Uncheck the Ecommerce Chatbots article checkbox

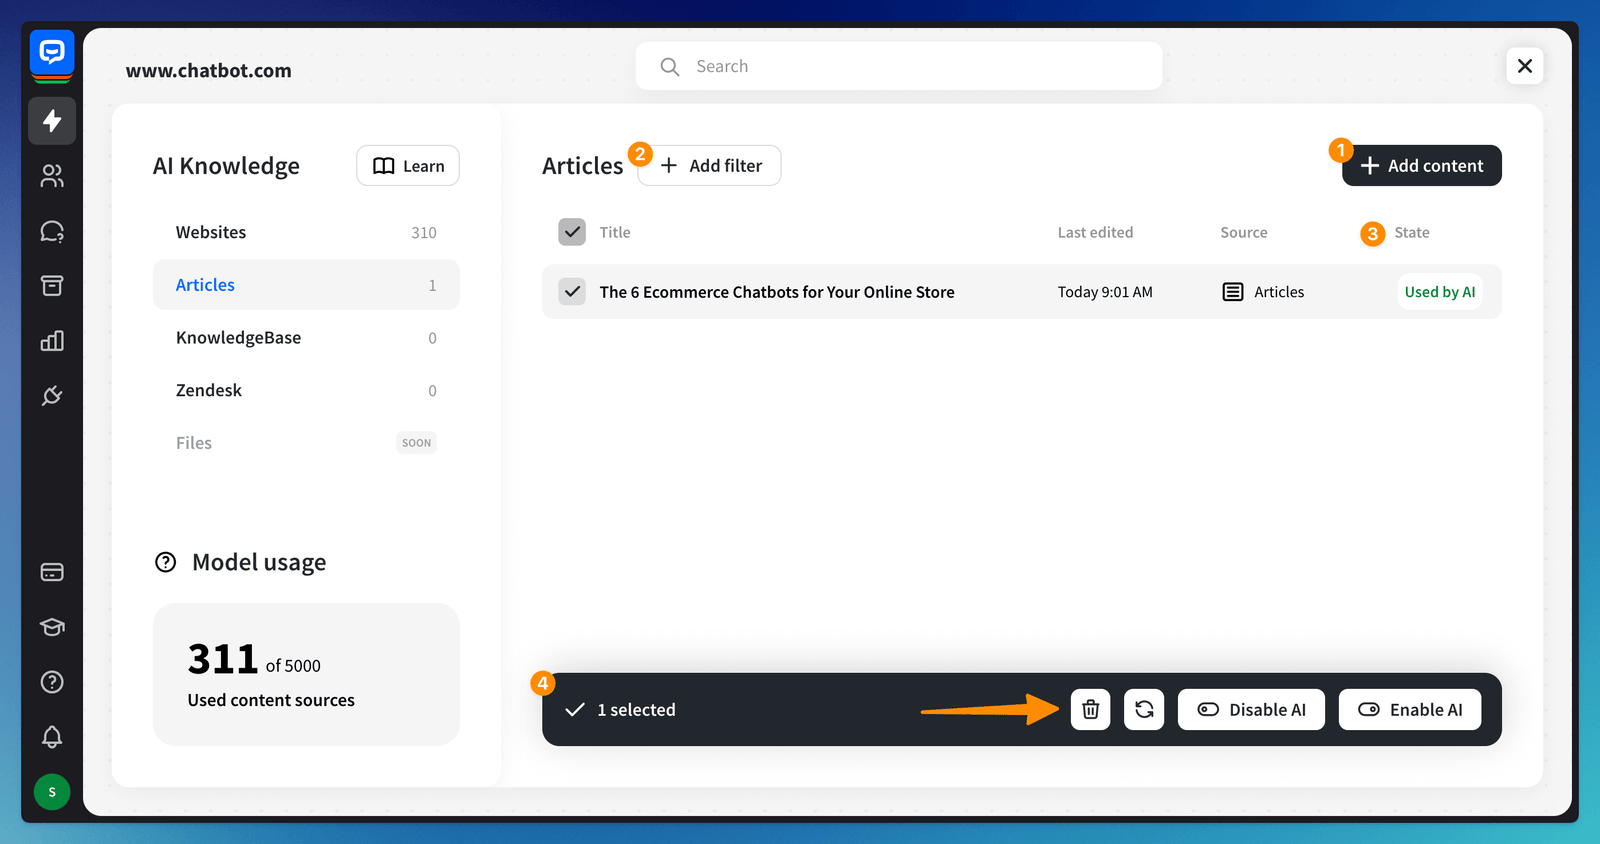pyautogui.click(x=572, y=292)
